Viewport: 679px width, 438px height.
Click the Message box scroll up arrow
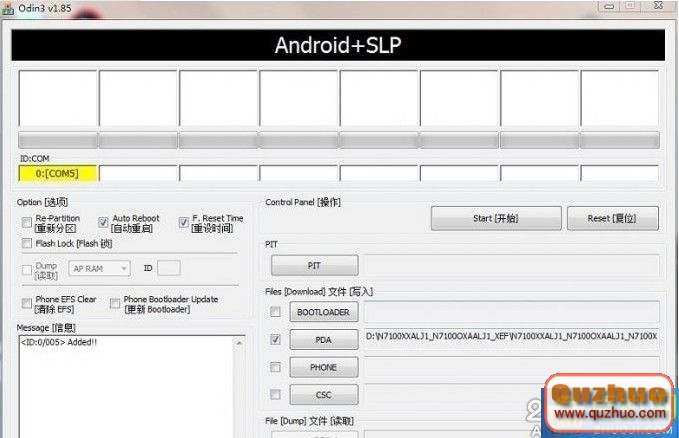point(239,343)
